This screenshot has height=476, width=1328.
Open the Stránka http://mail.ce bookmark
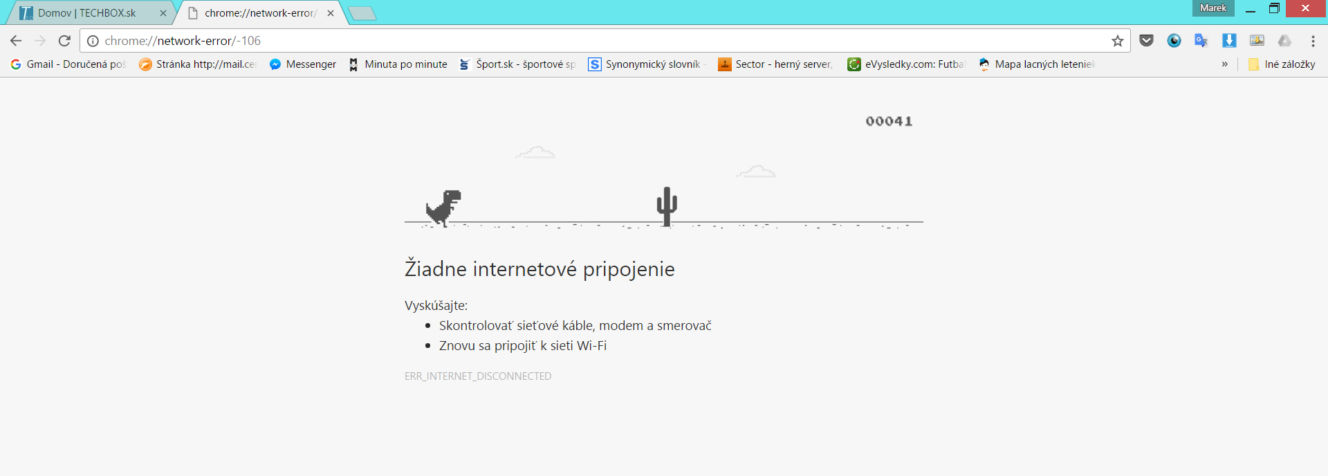pos(198,64)
